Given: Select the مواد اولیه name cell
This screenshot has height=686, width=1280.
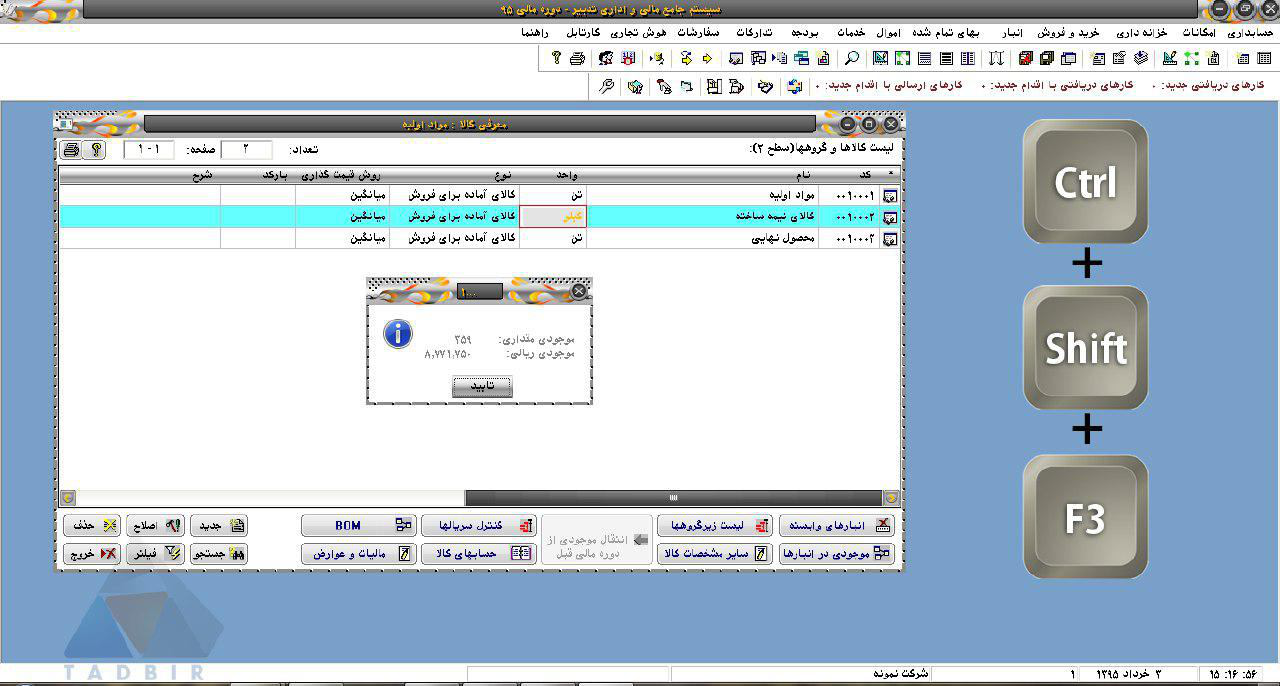Looking at the screenshot, I should [x=702, y=195].
